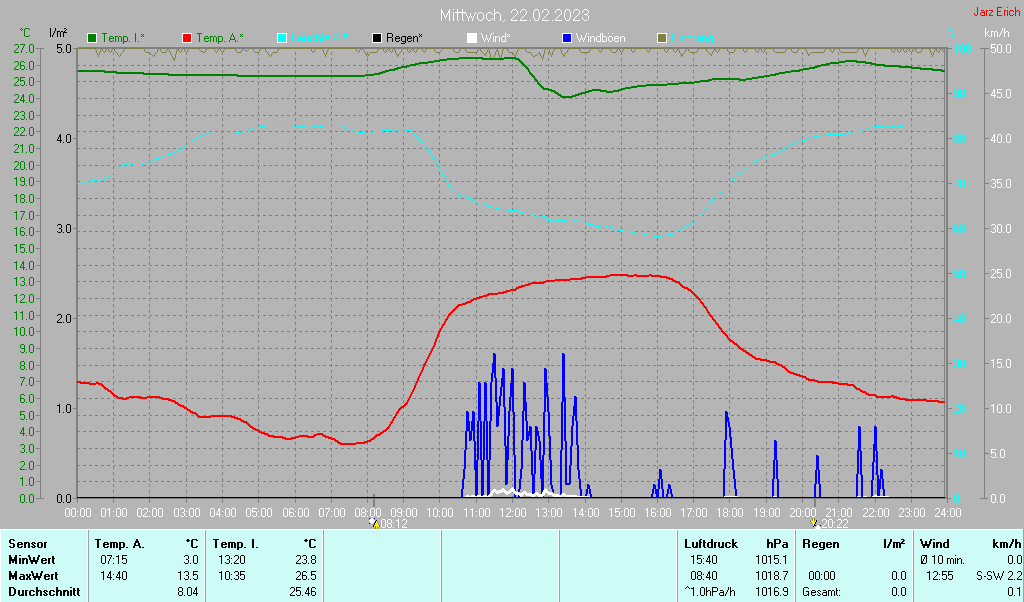
Task: Click the 10:35 maximum time for Temp. I.
Action: [232, 577]
